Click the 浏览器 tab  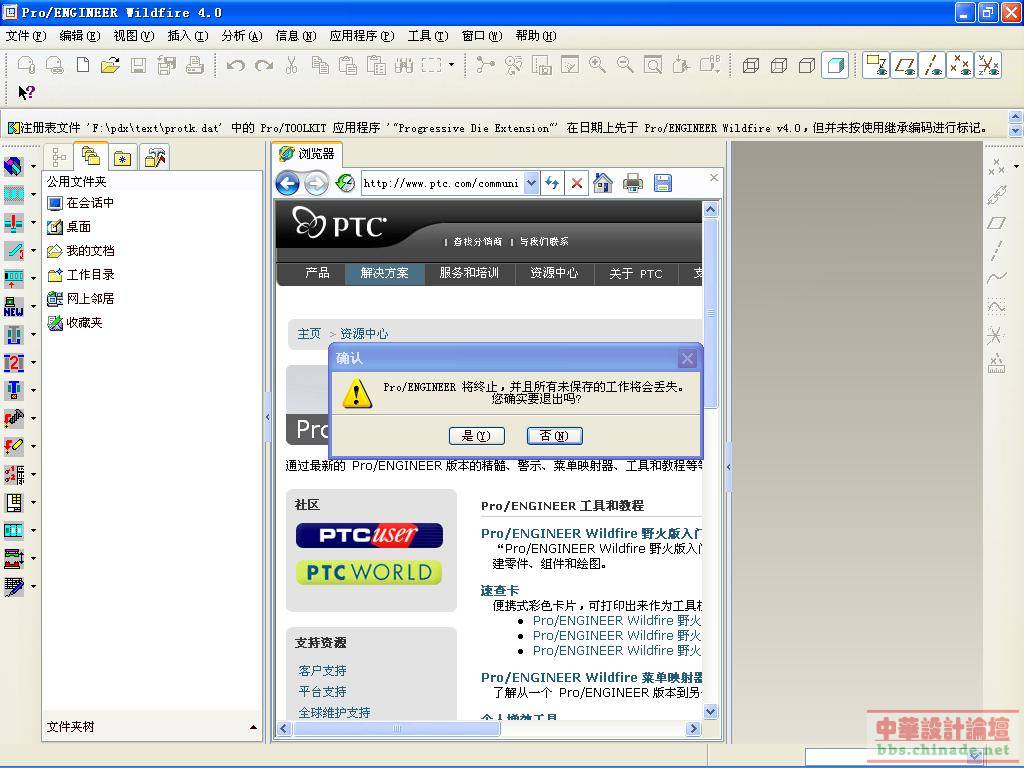click(x=307, y=154)
